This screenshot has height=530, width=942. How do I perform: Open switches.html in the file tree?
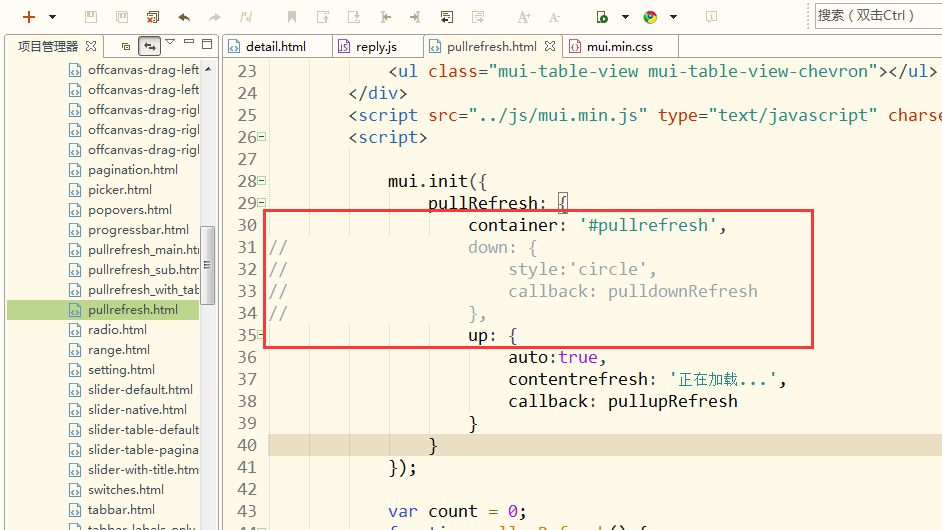[126, 490]
